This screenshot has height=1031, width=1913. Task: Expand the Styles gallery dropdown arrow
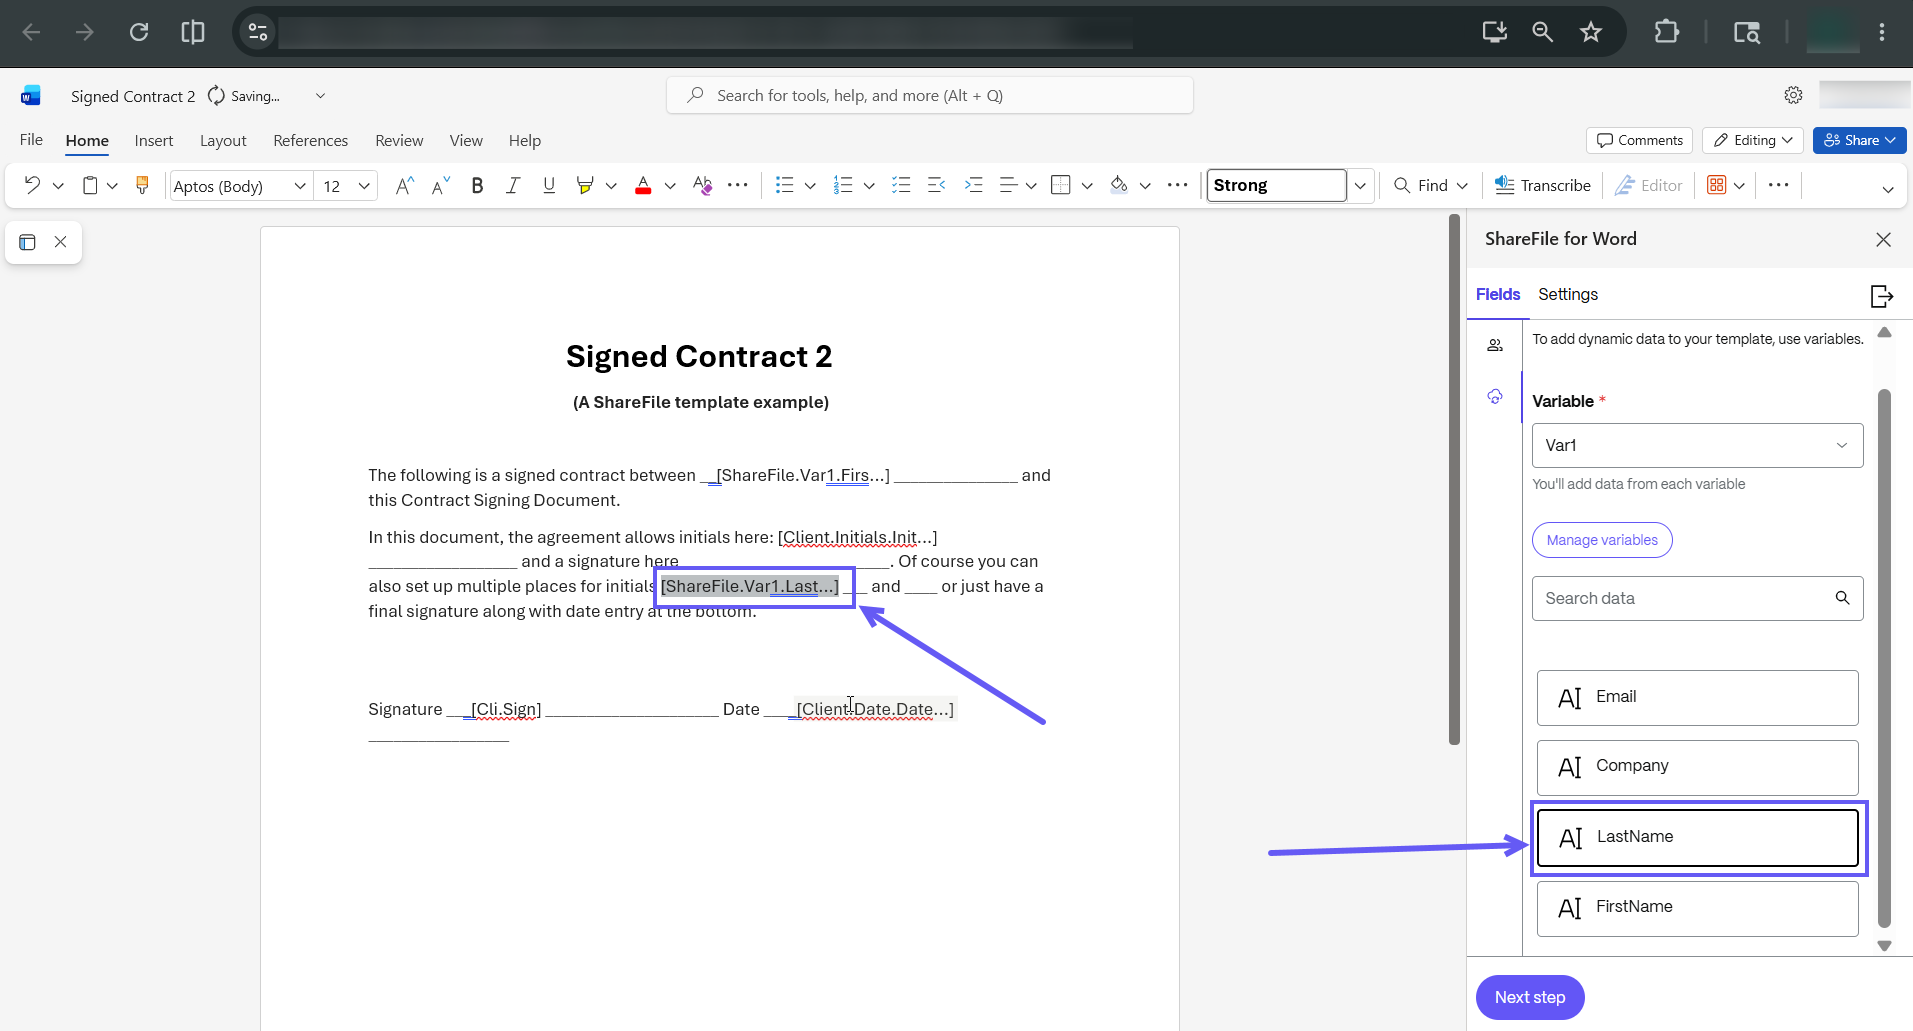pos(1360,186)
